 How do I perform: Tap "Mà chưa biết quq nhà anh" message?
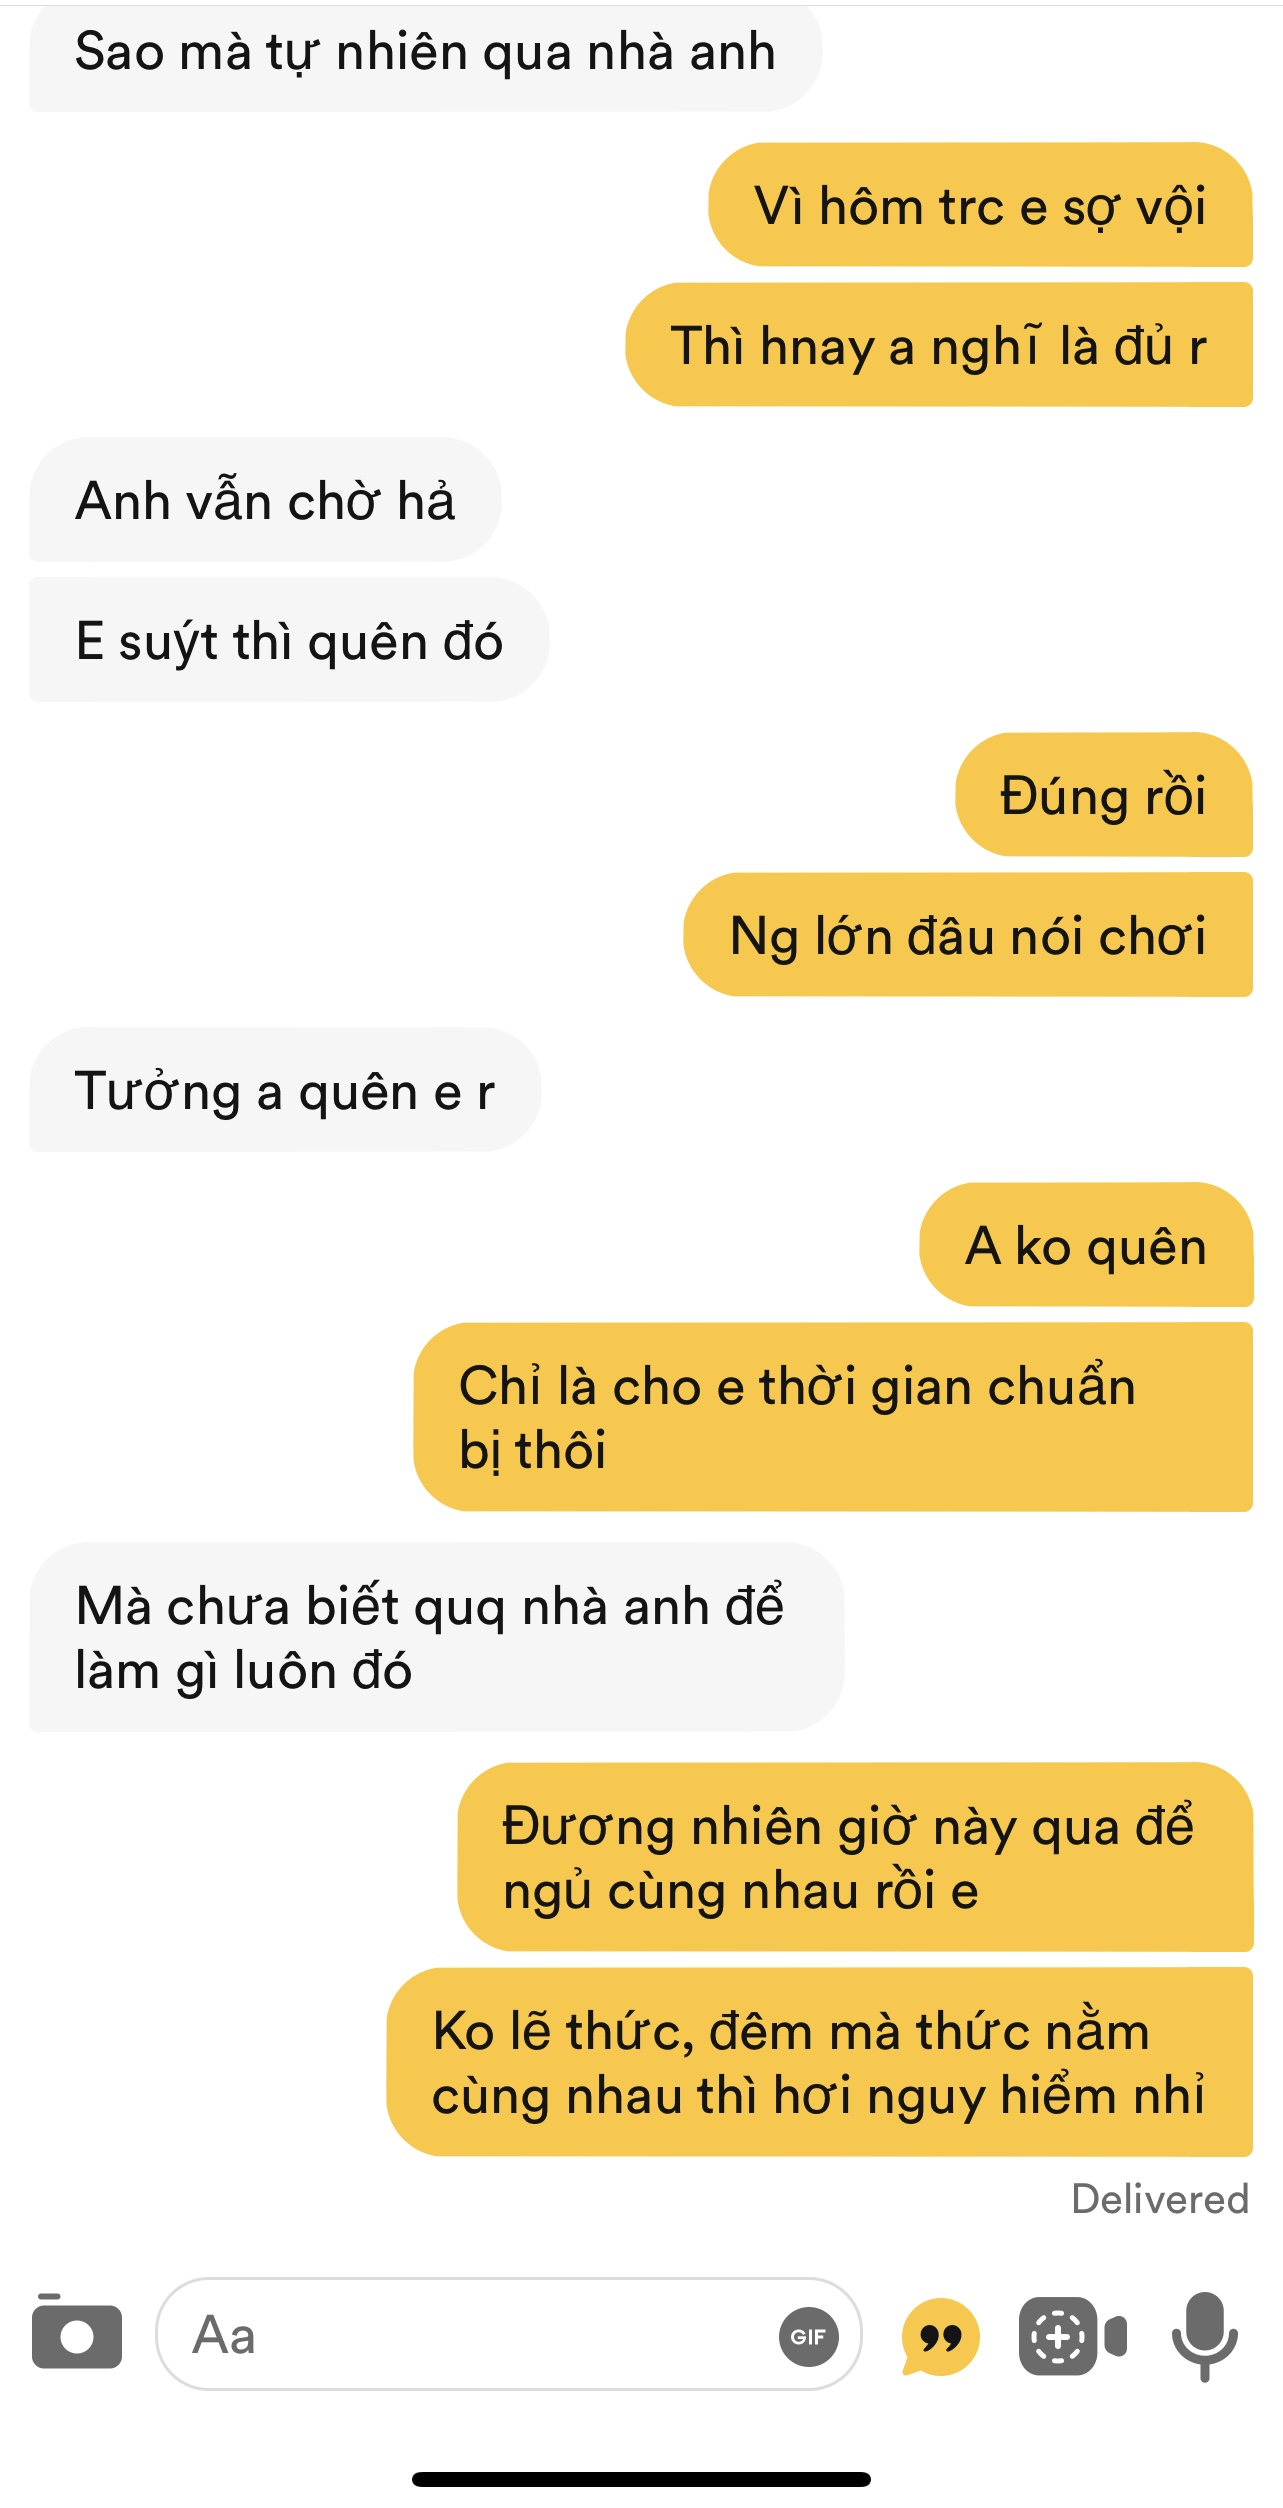(x=436, y=1637)
